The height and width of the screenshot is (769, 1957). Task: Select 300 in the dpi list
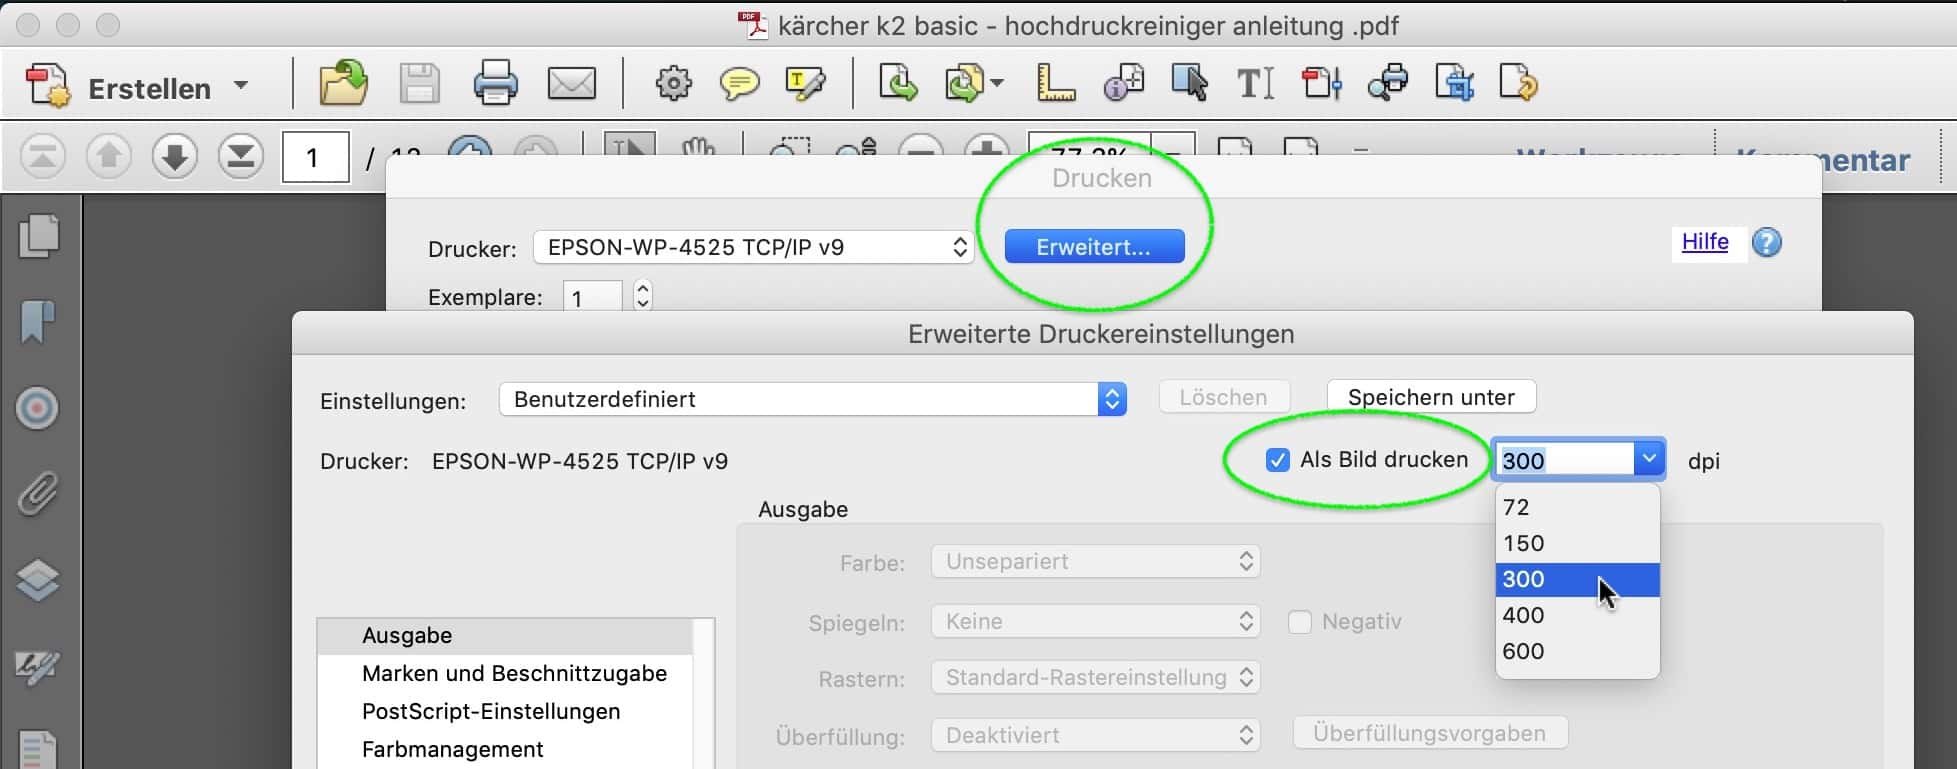tap(1577, 579)
